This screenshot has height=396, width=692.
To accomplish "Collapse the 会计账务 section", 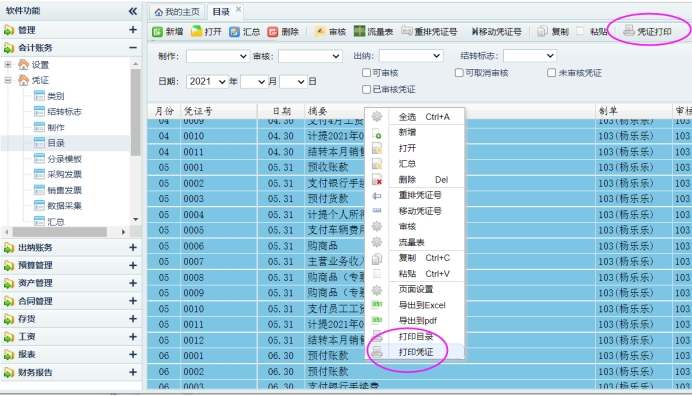I will click(x=132, y=47).
